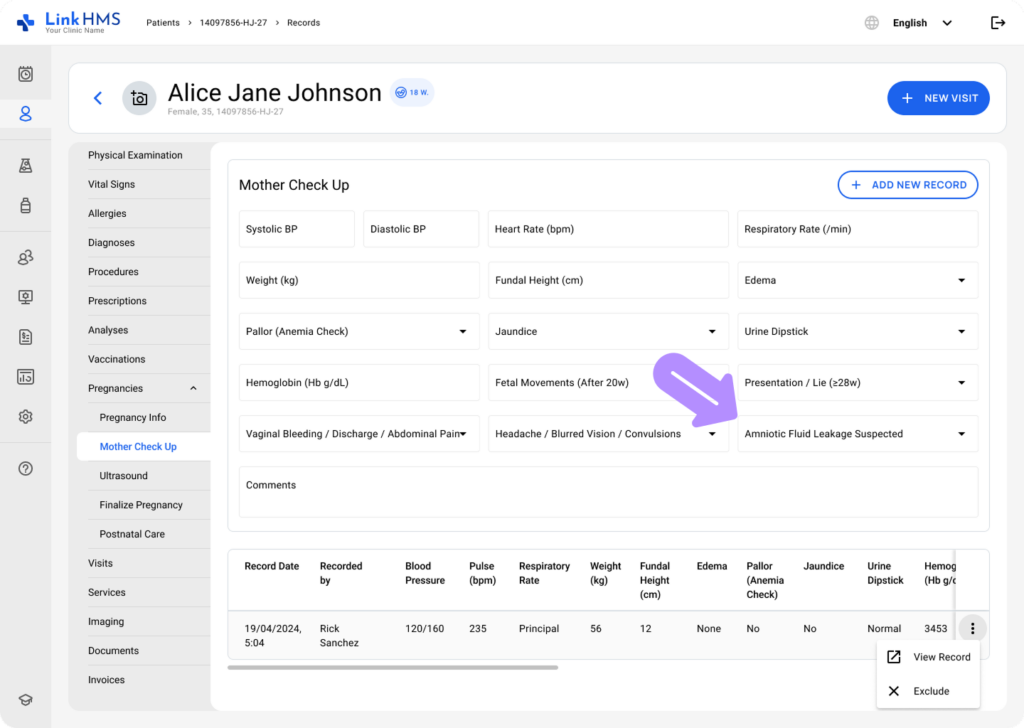This screenshot has width=1024, height=728.
Task: Click the Add New Record button
Action: pyautogui.click(x=907, y=185)
